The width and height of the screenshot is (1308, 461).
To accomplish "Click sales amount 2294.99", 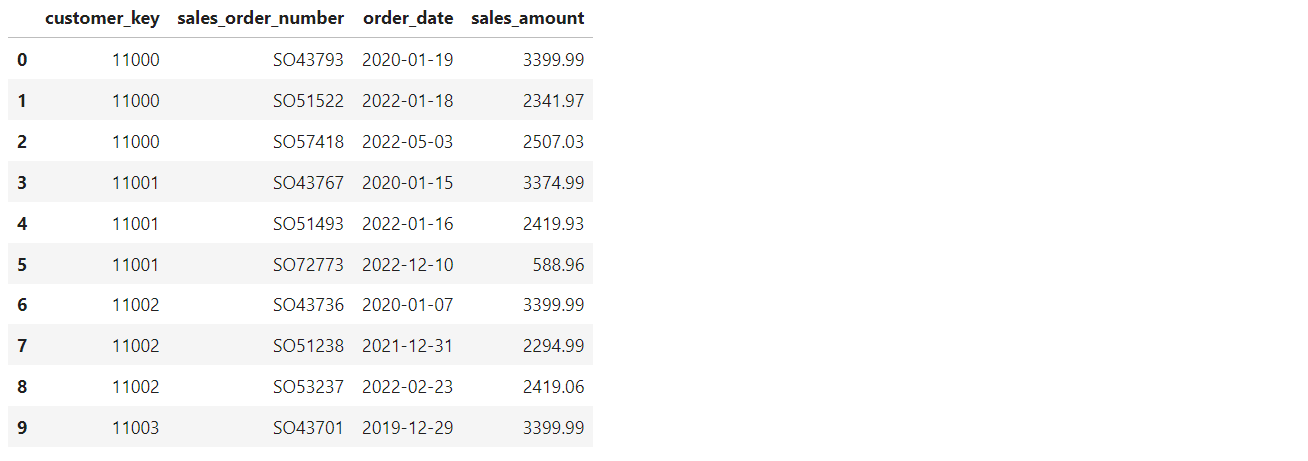I will [553, 346].
